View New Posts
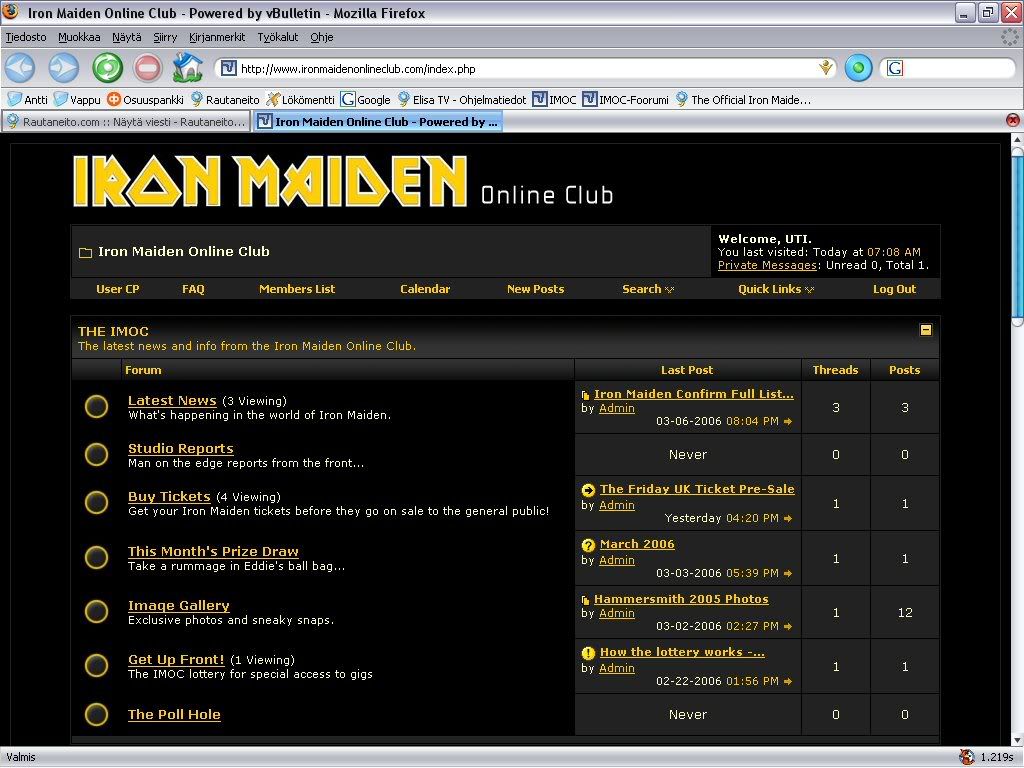The width and height of the screenshot is (1024, 768). point(536,289)
